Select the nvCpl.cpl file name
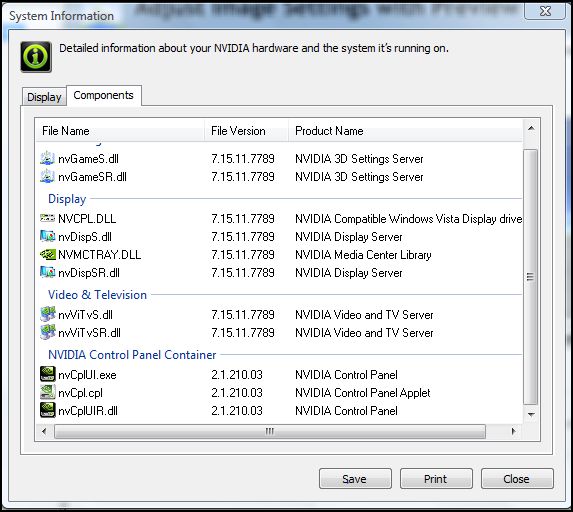Viewport: 573px width, 512px height. (x=80, y=393)
